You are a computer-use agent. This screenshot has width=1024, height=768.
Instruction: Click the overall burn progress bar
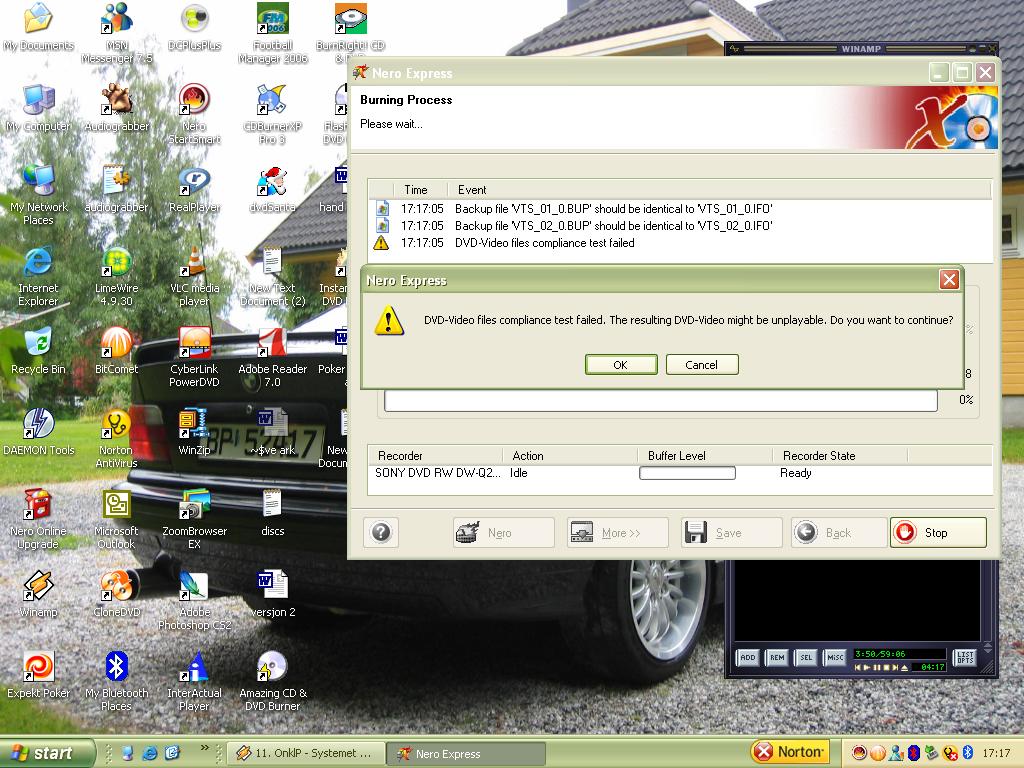pos(660,400)
